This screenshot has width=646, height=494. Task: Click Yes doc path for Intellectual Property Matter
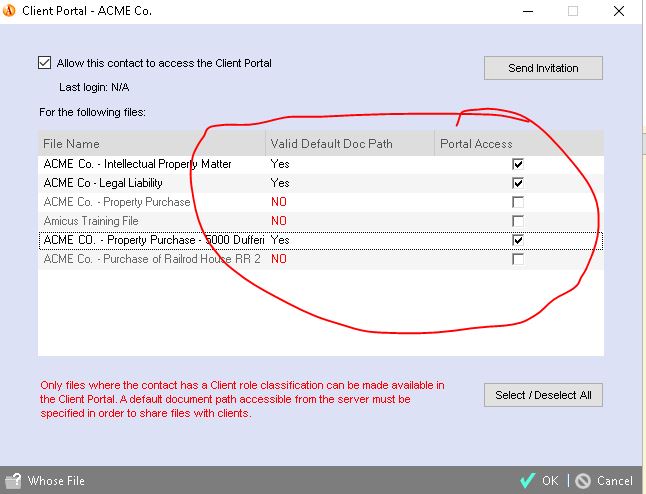[x=280, y=164]
